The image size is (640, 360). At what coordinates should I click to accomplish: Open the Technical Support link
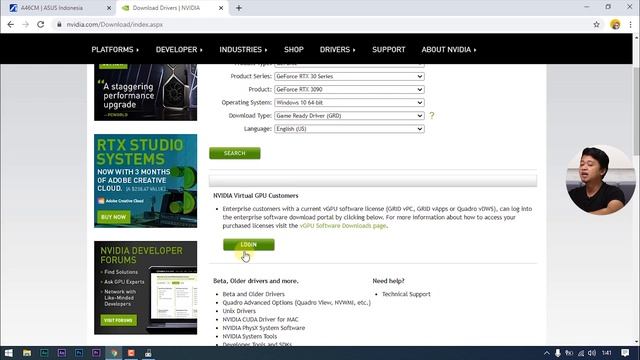click(406, 294)
